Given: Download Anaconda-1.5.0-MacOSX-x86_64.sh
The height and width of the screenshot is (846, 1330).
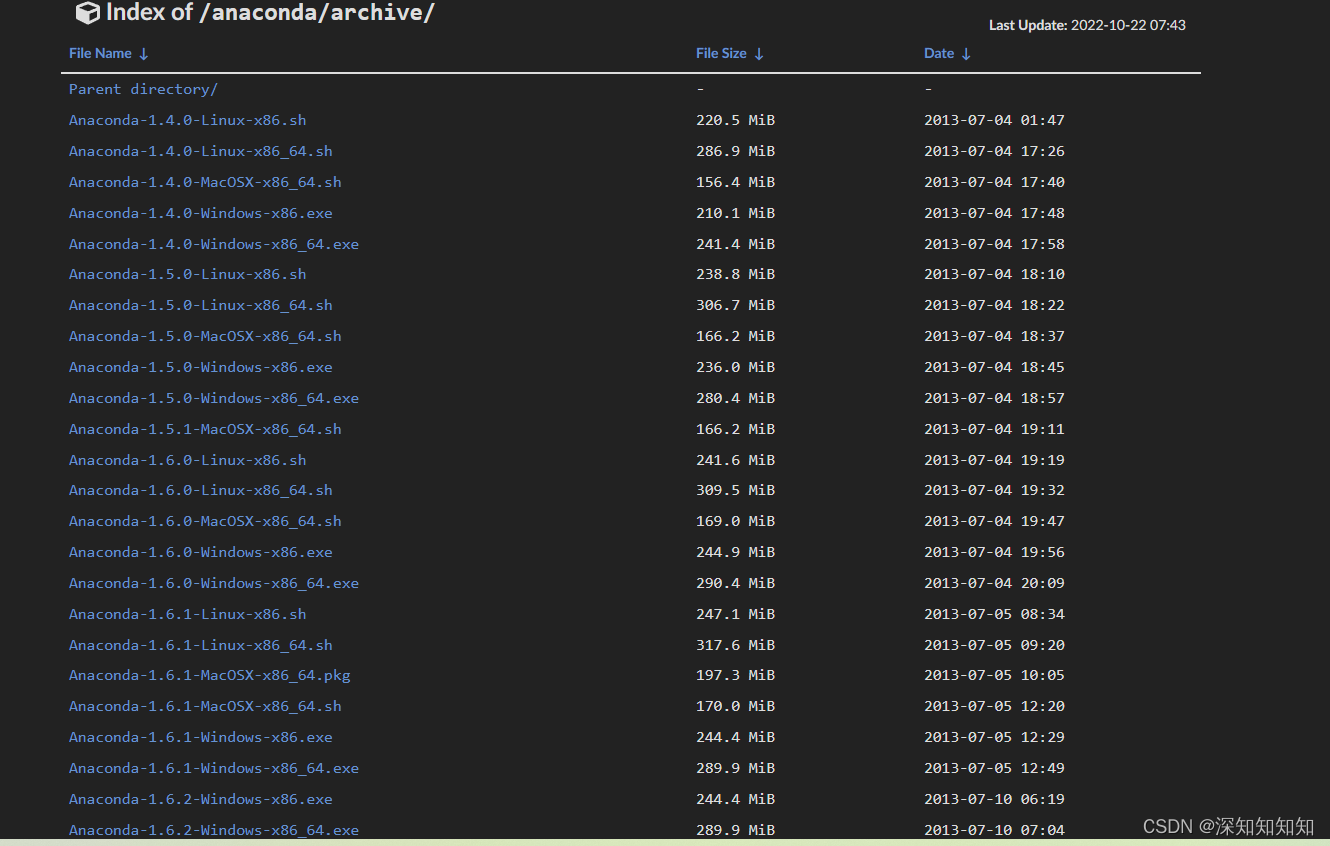Looking at the screenshot, I should point(205,336).
